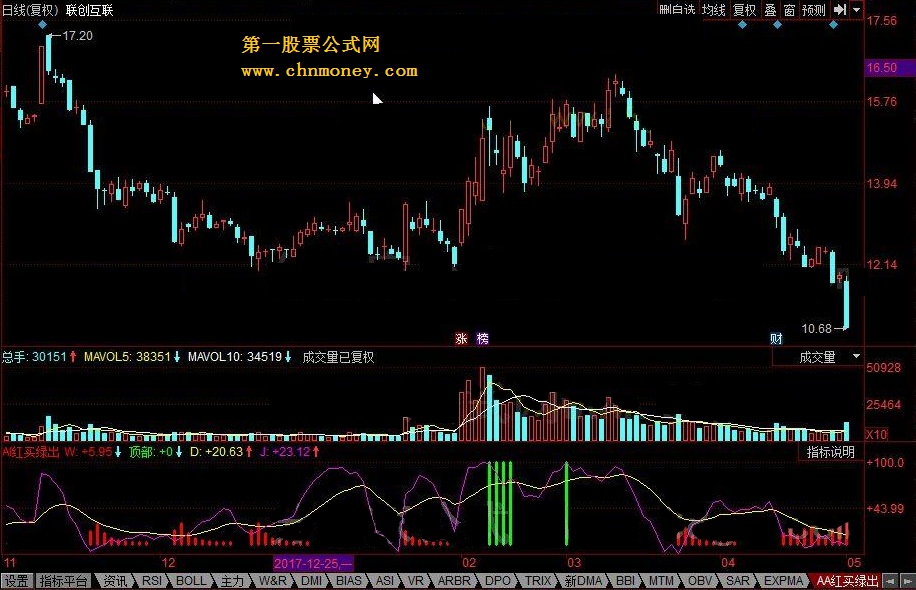Click the blue diamond marker above the 17.20 peak
The height and width of the screenshot is (590, 916).
pyautogui.click(x=42, y=25)
